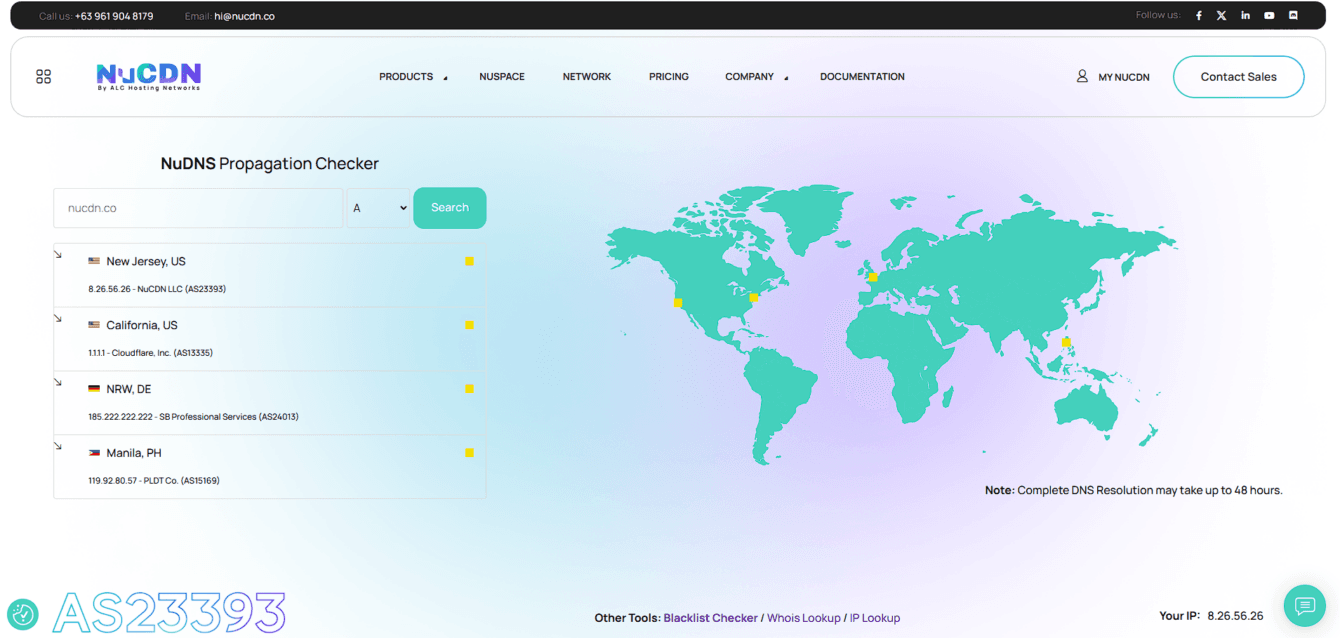Click the MY NUCDN user icon
1340x638 pixels.
tap(1081, 76)
